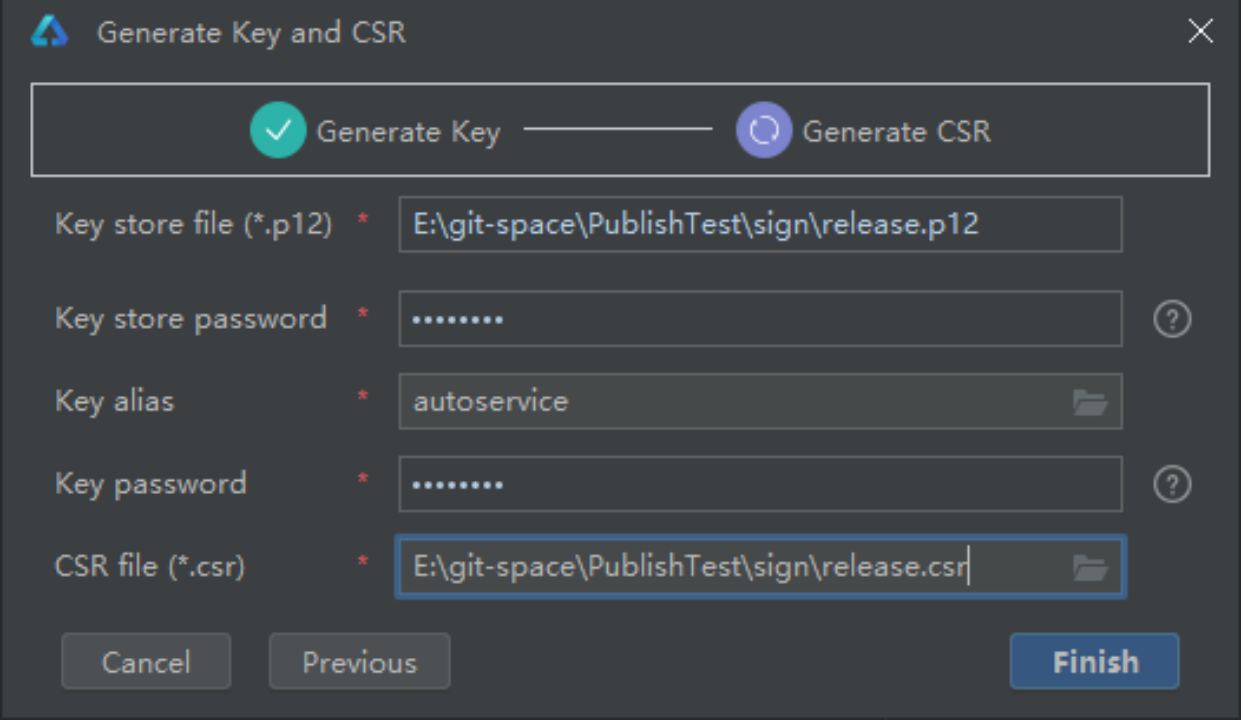Select the Generate Key step label

point(408,132)
